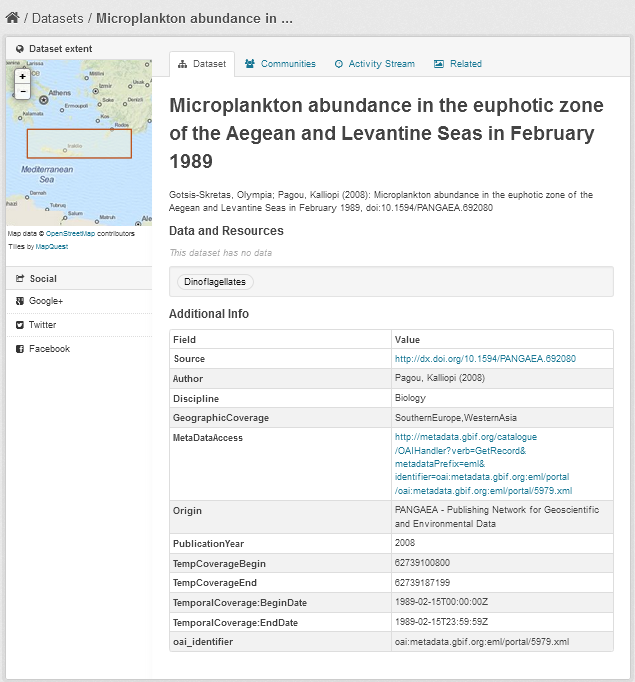Open the GBIF MetaDataAccess URL
This screenshot has width=635, height=682.
coord(483,464)
